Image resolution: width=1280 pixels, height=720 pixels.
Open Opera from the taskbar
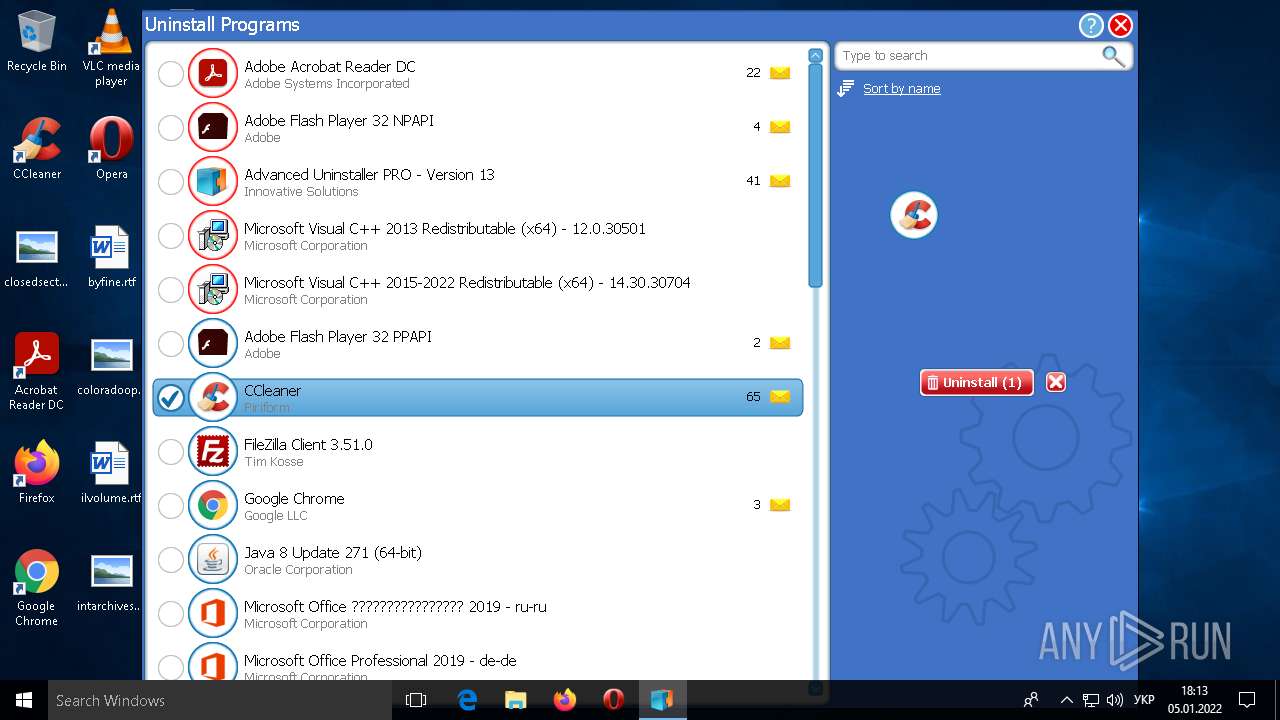(613, 700)
